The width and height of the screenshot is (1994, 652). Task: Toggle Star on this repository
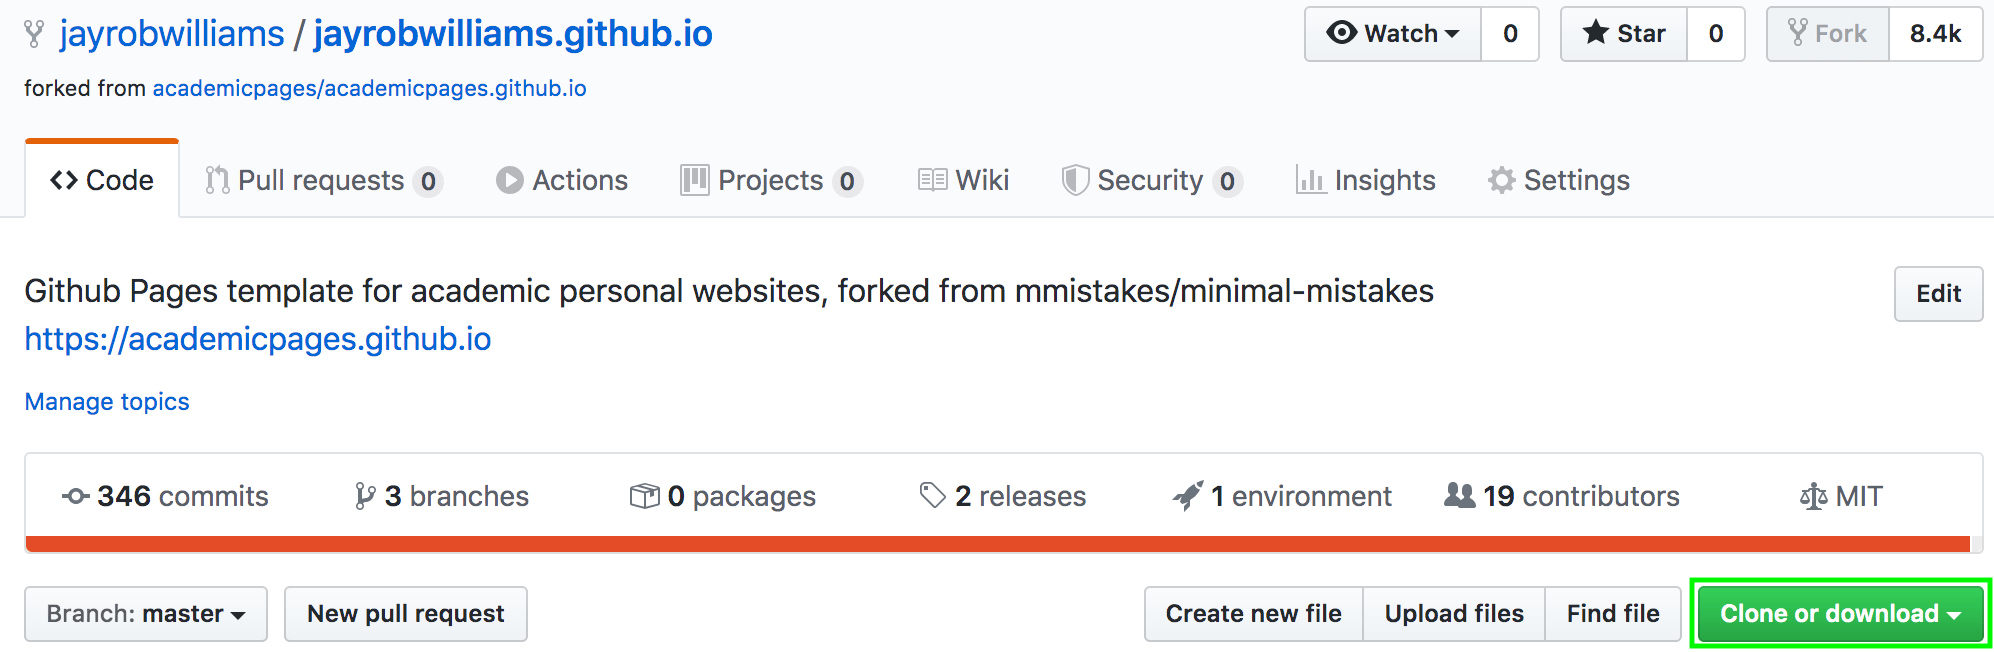pos(1624,34)
